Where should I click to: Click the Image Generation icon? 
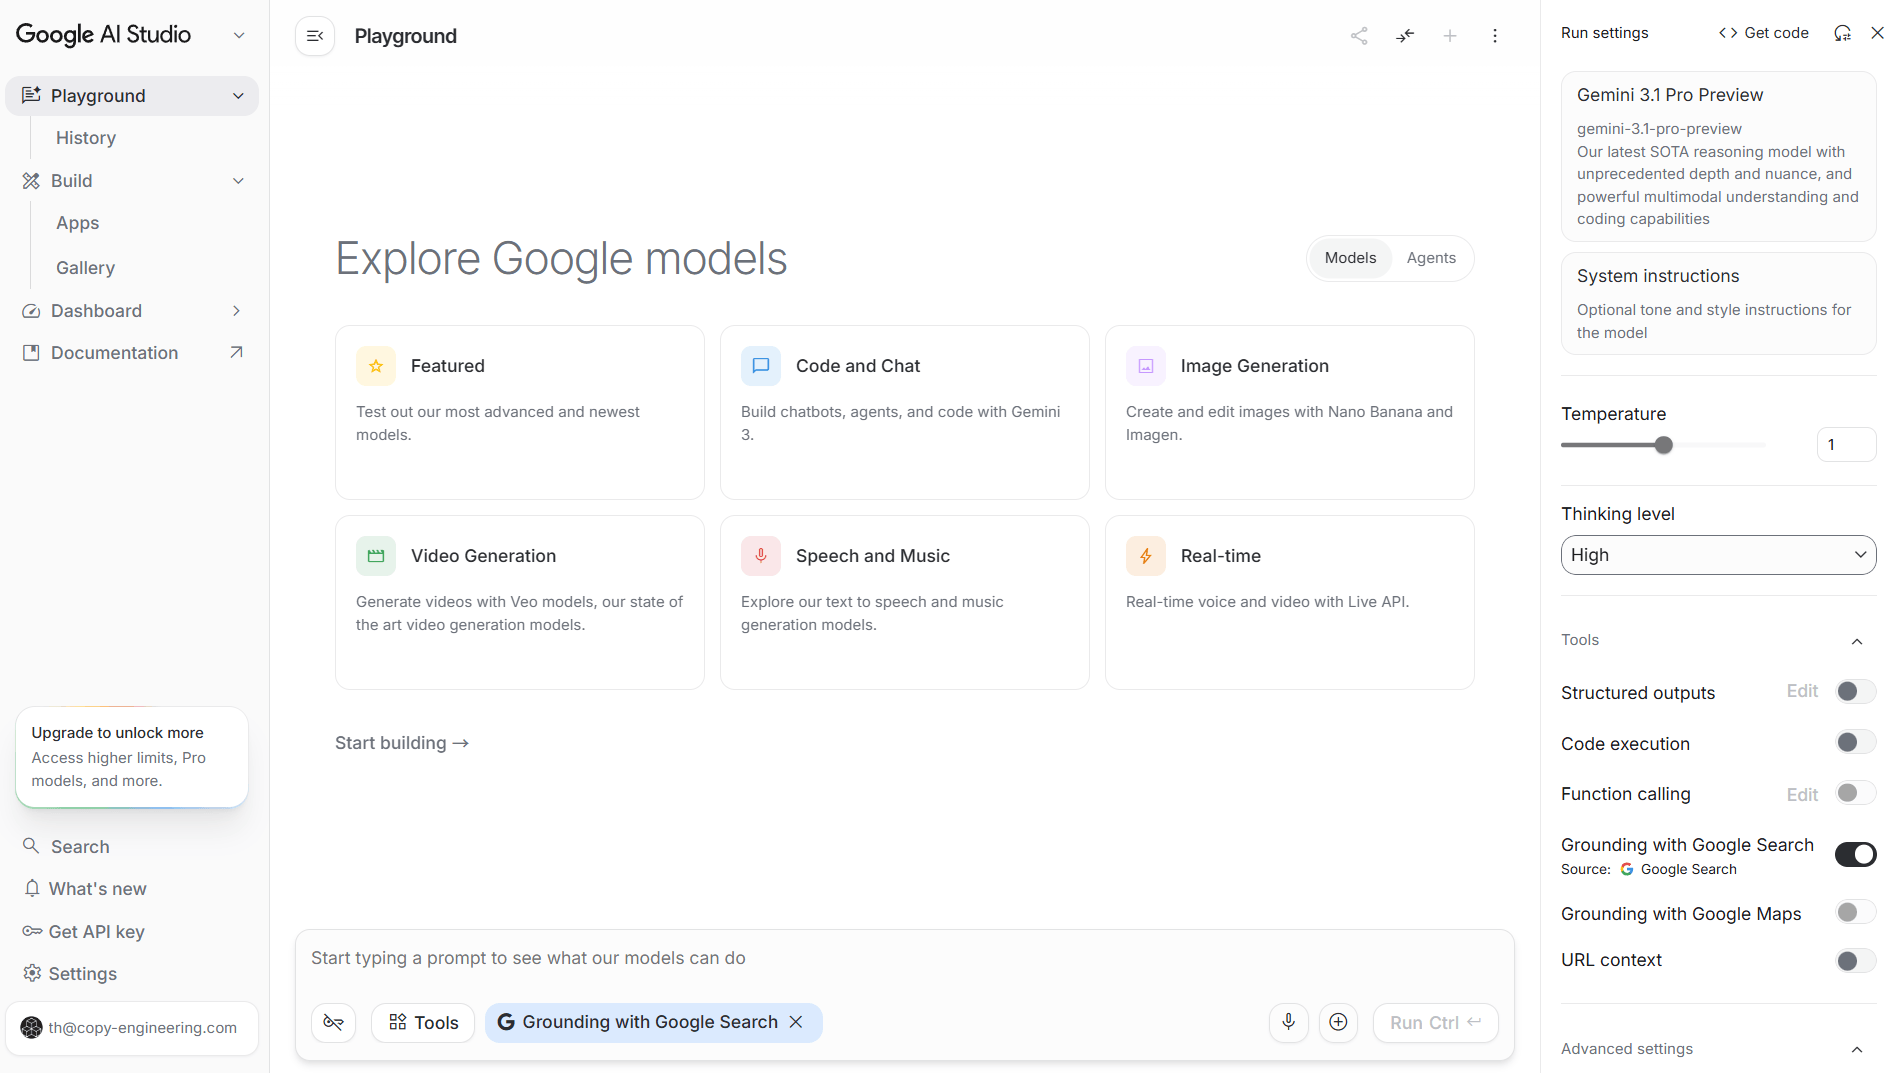point(1146,366)
